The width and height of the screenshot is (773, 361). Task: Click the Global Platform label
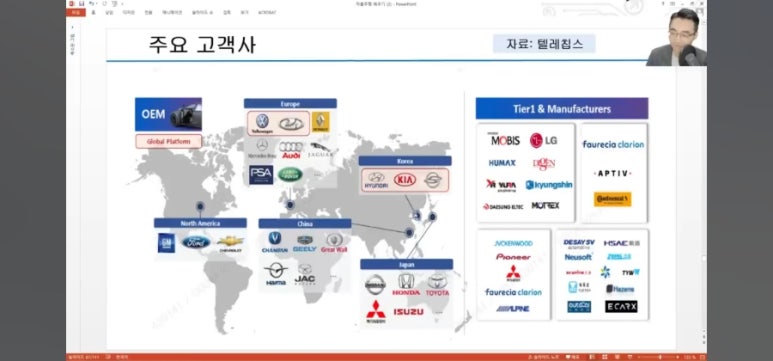click(169, 142)
